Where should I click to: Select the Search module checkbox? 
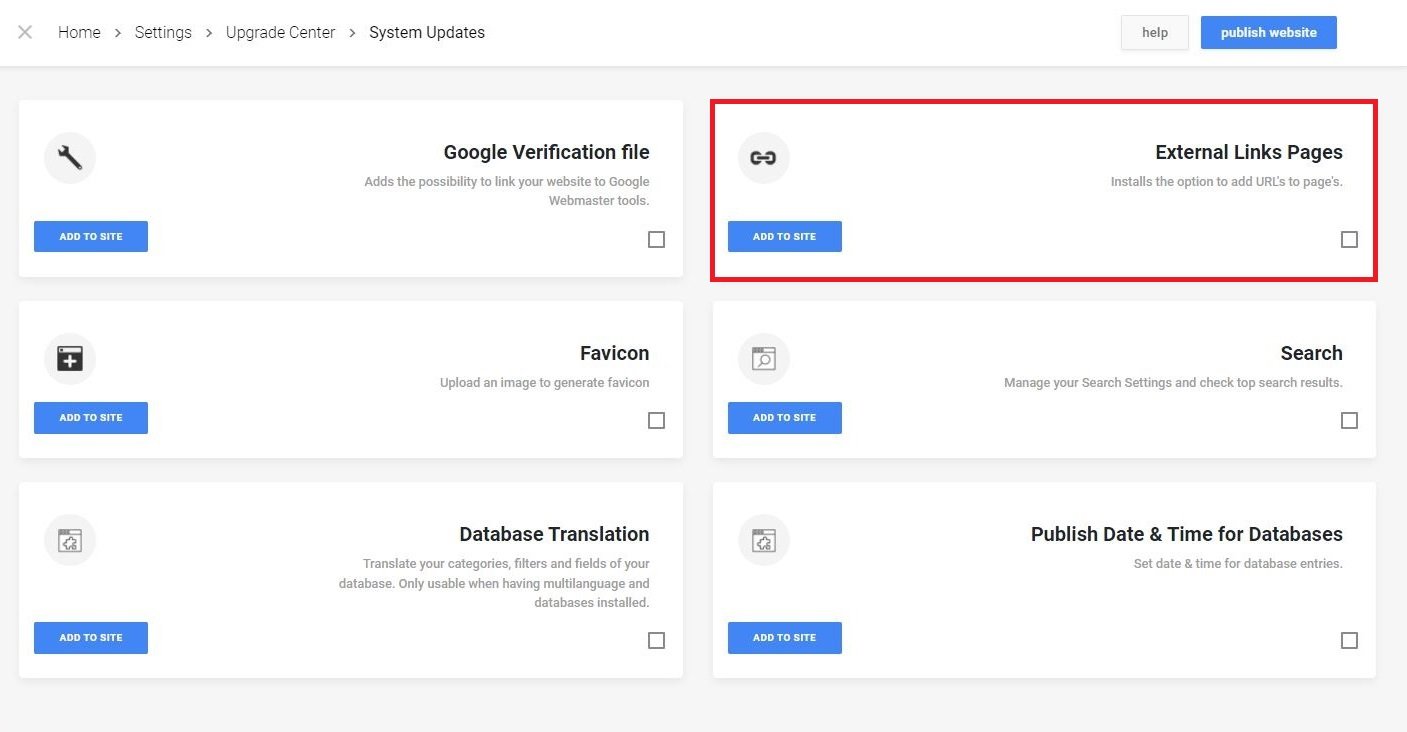[x=1349, y=420]
